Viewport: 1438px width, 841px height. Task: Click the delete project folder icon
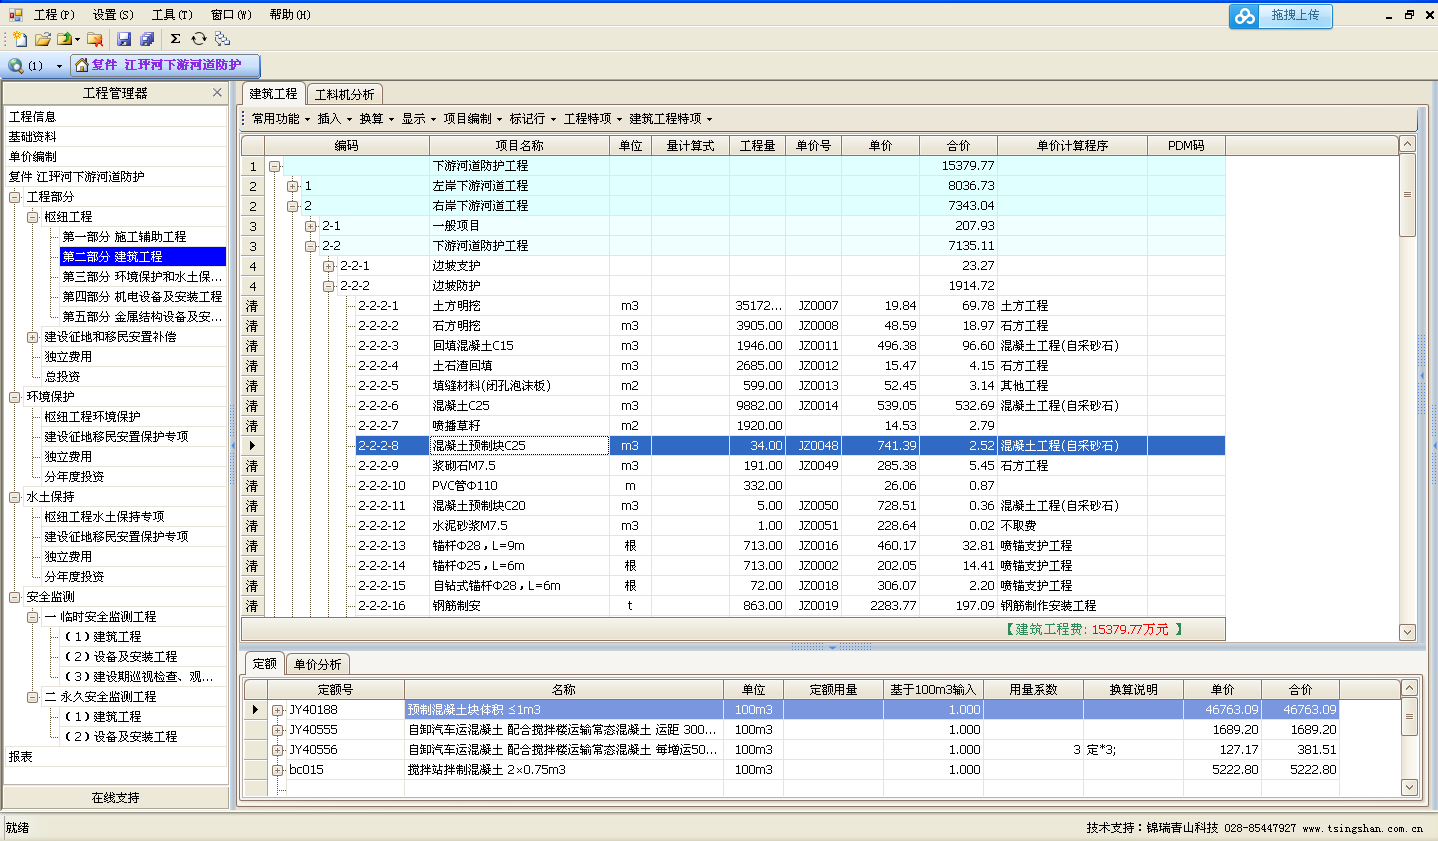point(95,39)
